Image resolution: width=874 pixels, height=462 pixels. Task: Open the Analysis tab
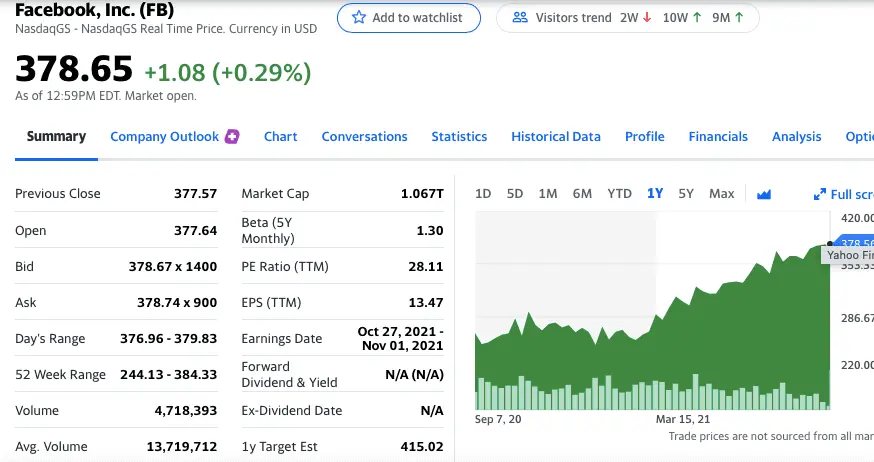[797, 137]
